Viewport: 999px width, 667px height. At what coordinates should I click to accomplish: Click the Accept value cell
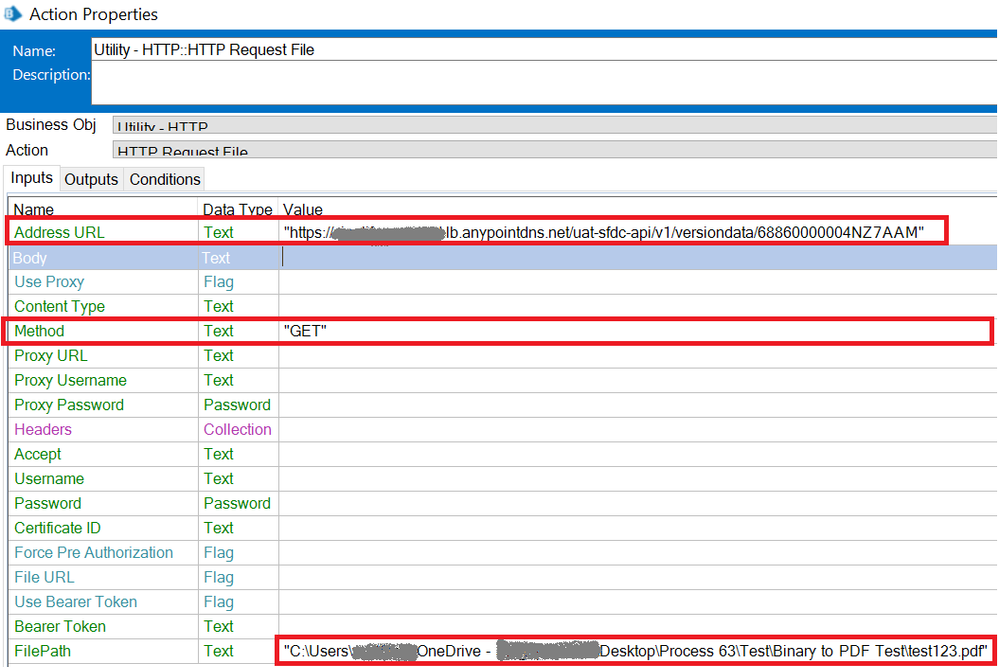tap(638, 454)
